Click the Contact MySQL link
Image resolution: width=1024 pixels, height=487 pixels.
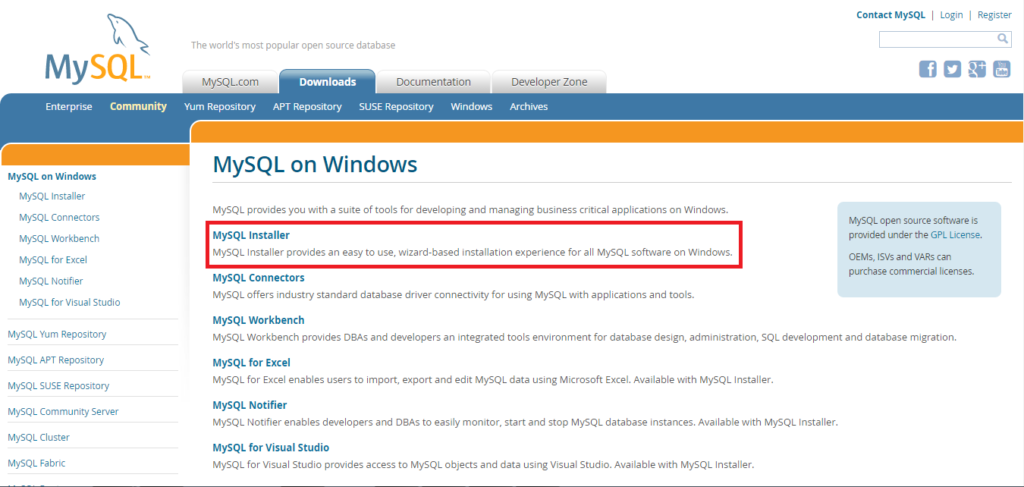click(x=891, y=15)
